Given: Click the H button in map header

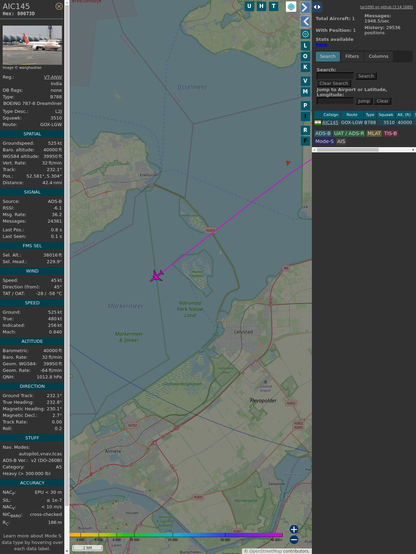Looking at the screenshot, I should pos(261,6).
